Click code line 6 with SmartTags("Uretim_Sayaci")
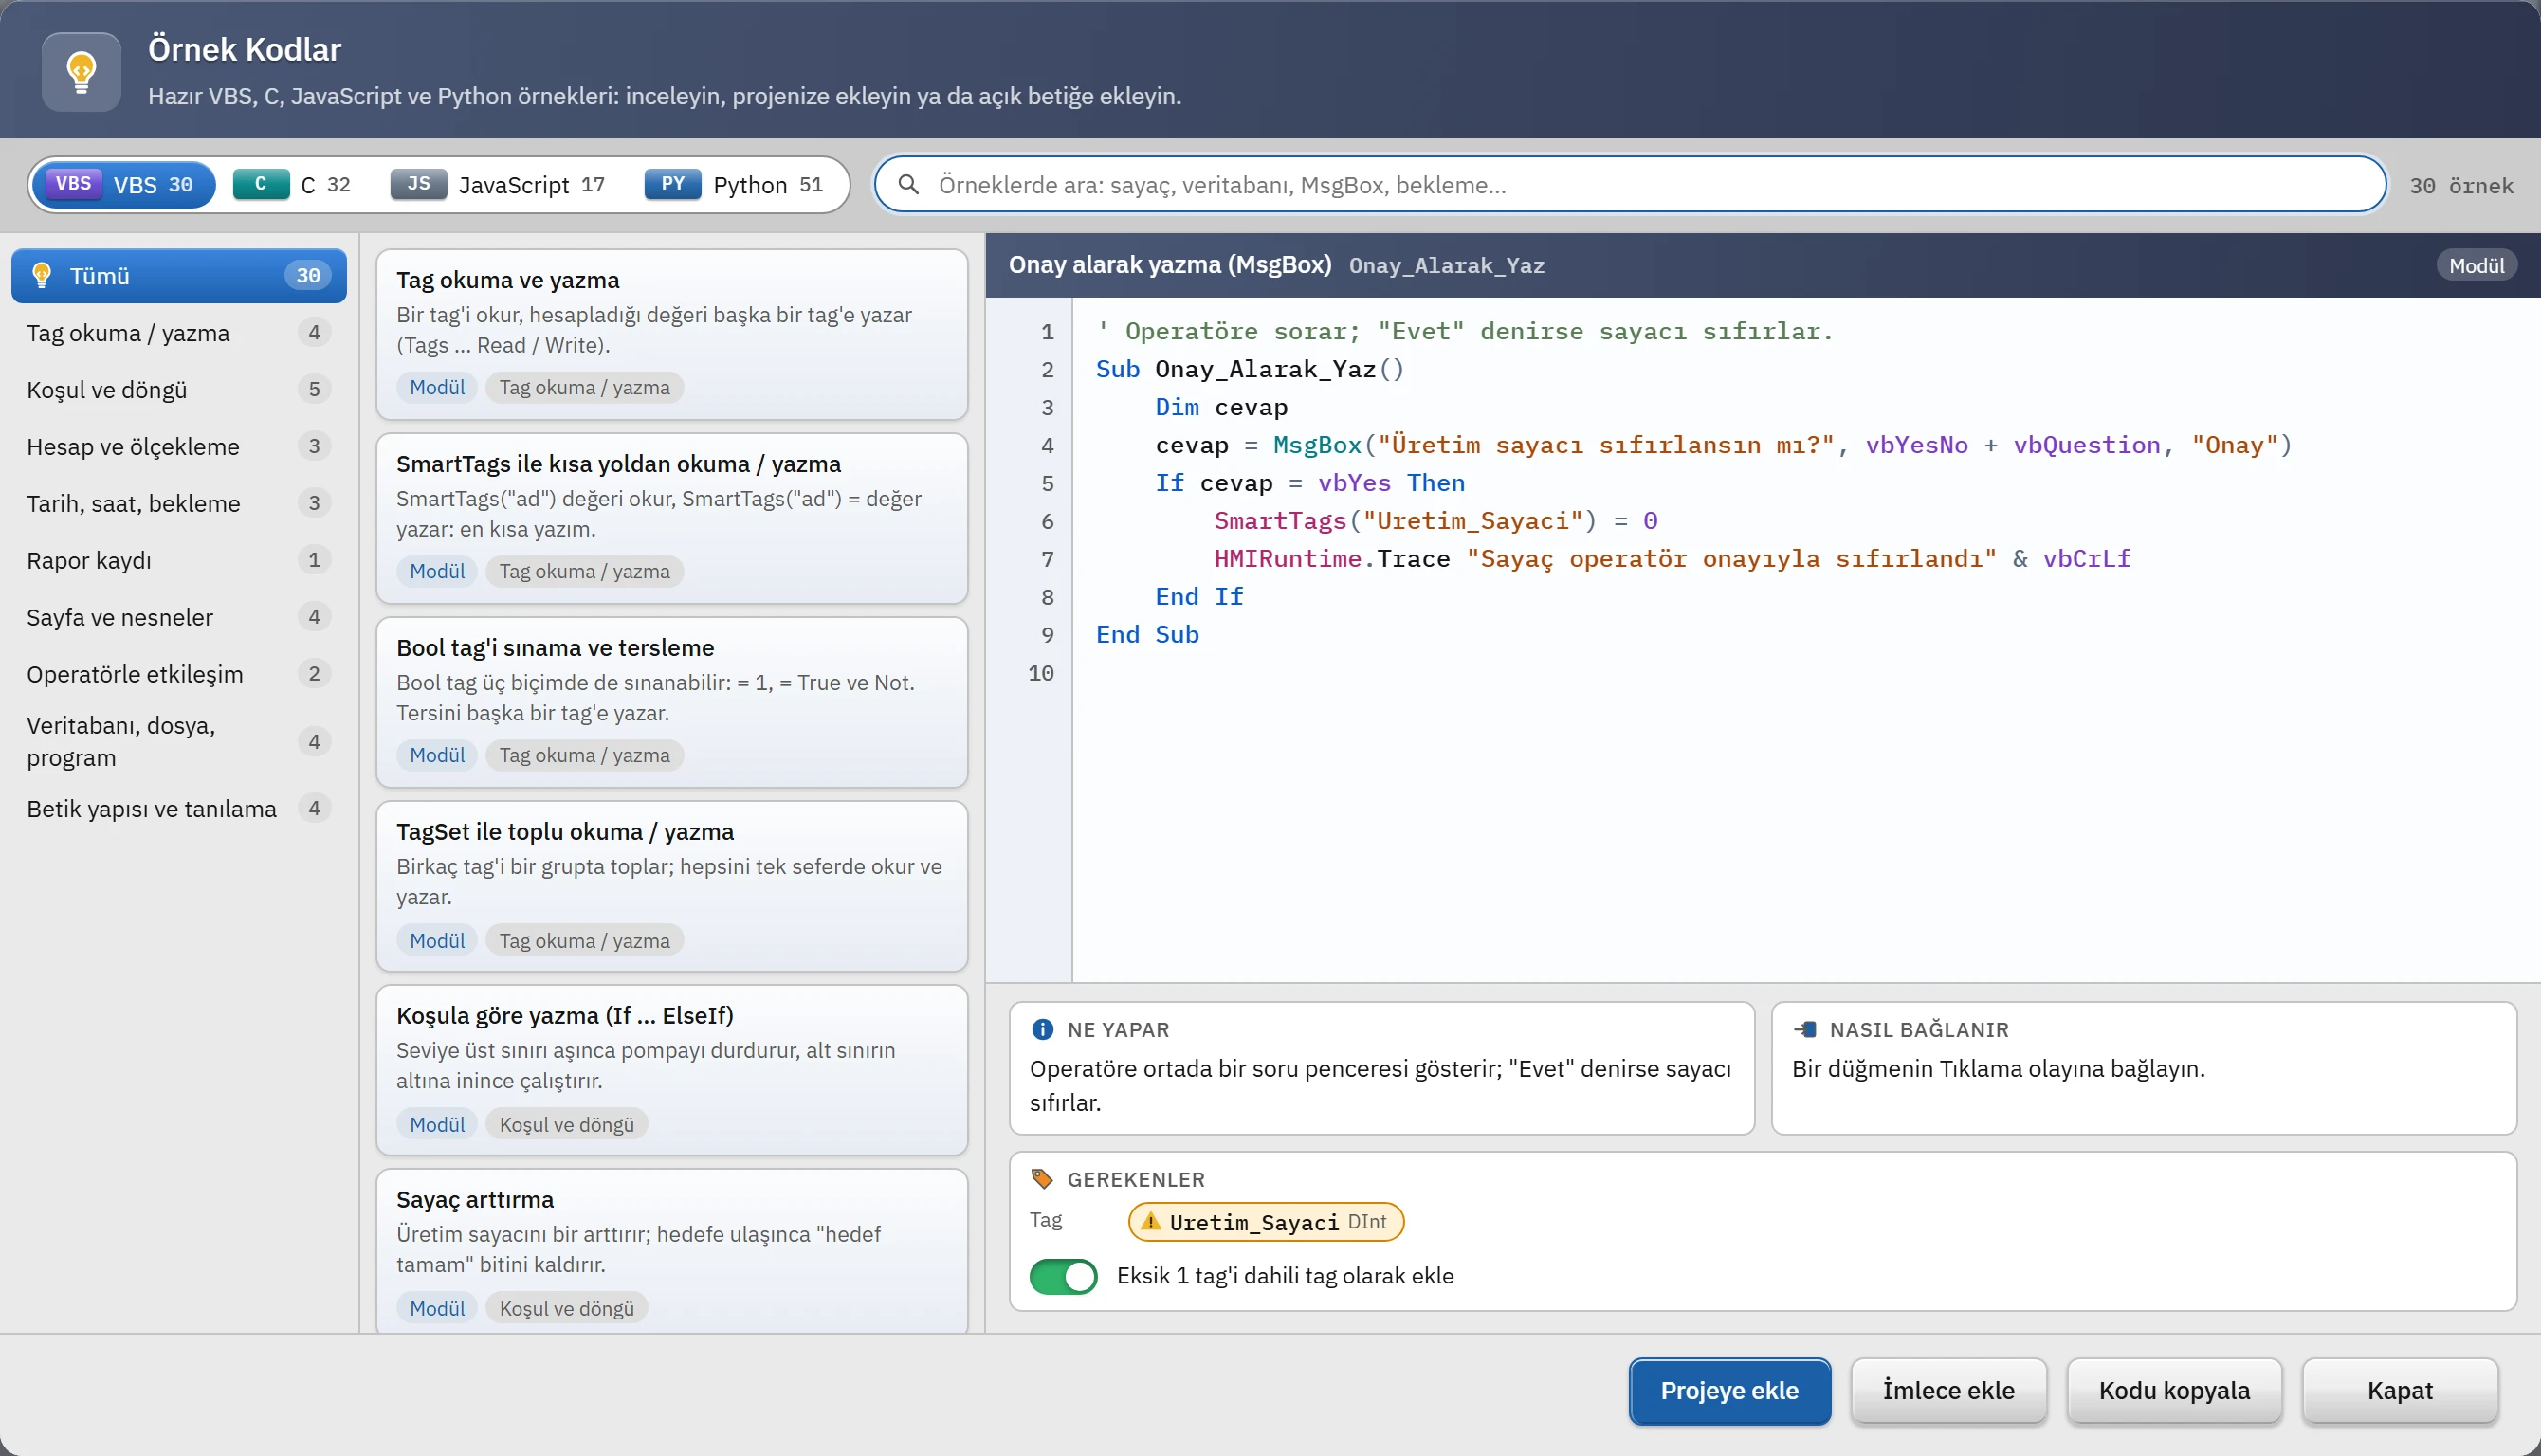 [1435, 520]
